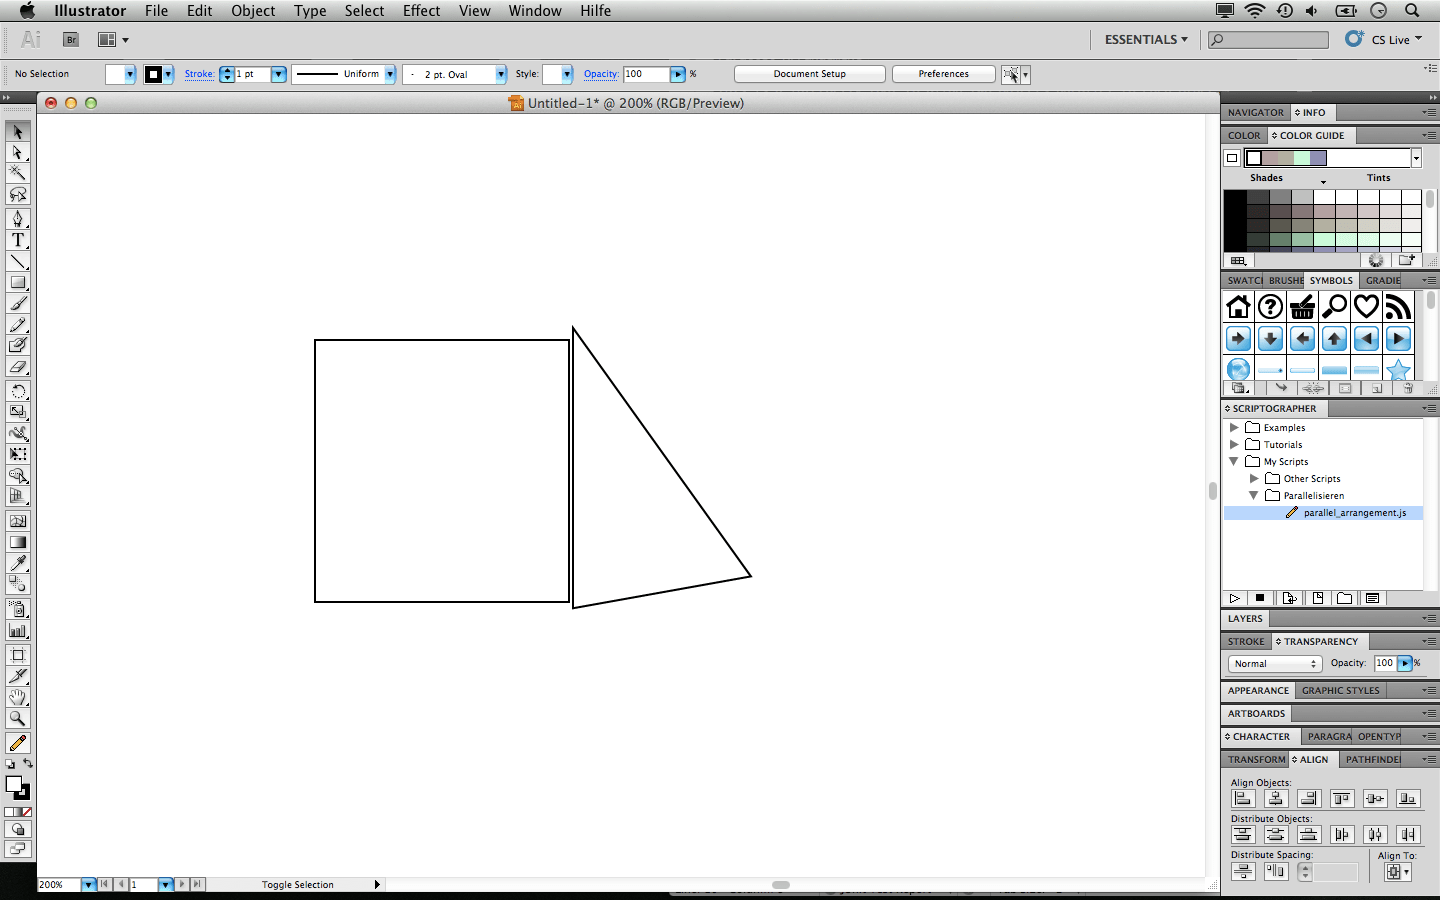The width and height of the screenshot is (1440, 900).
Task: Select the Pen tool
Action: point(17,220)
